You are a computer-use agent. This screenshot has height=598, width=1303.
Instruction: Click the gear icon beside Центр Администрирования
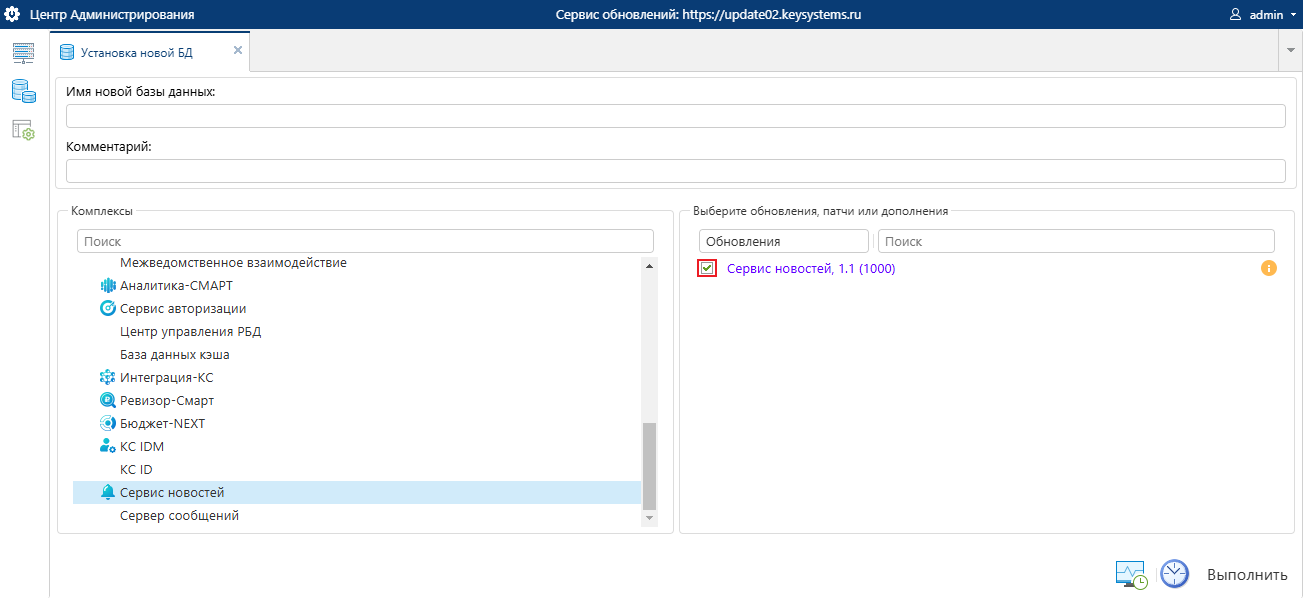(x=13, y=15)
